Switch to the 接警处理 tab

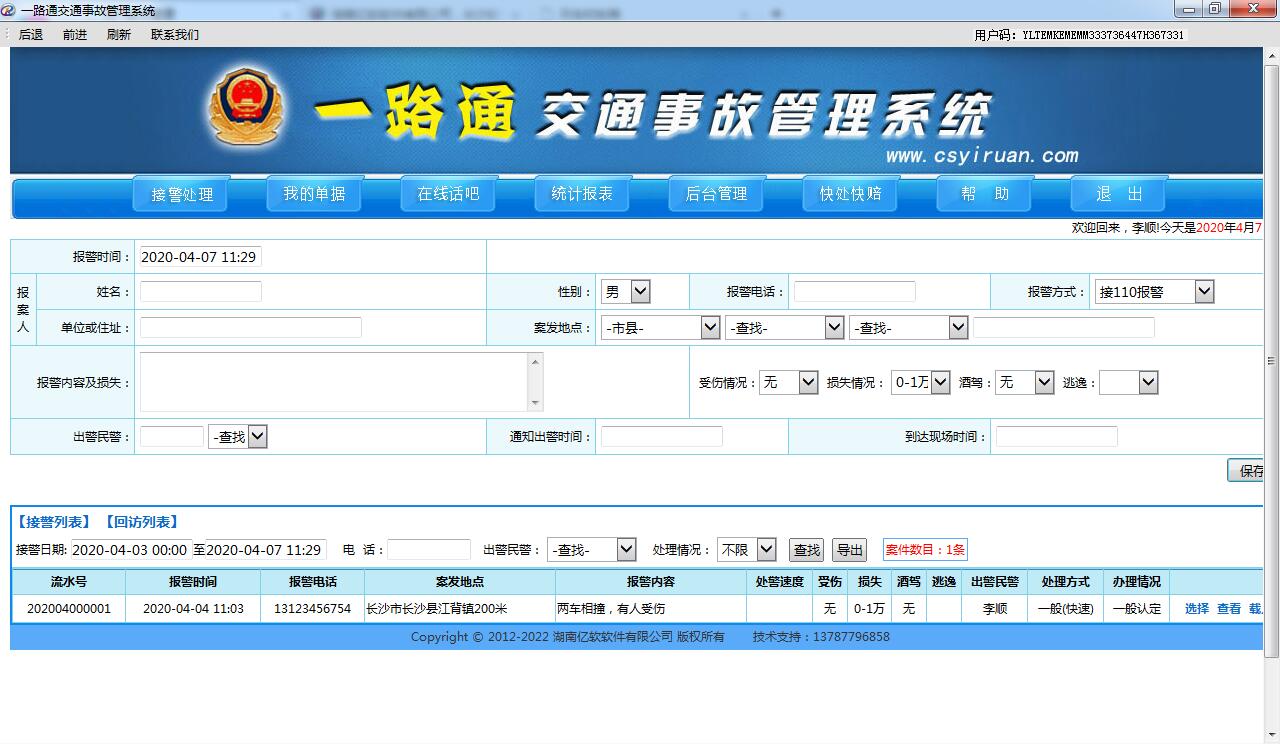180,194
